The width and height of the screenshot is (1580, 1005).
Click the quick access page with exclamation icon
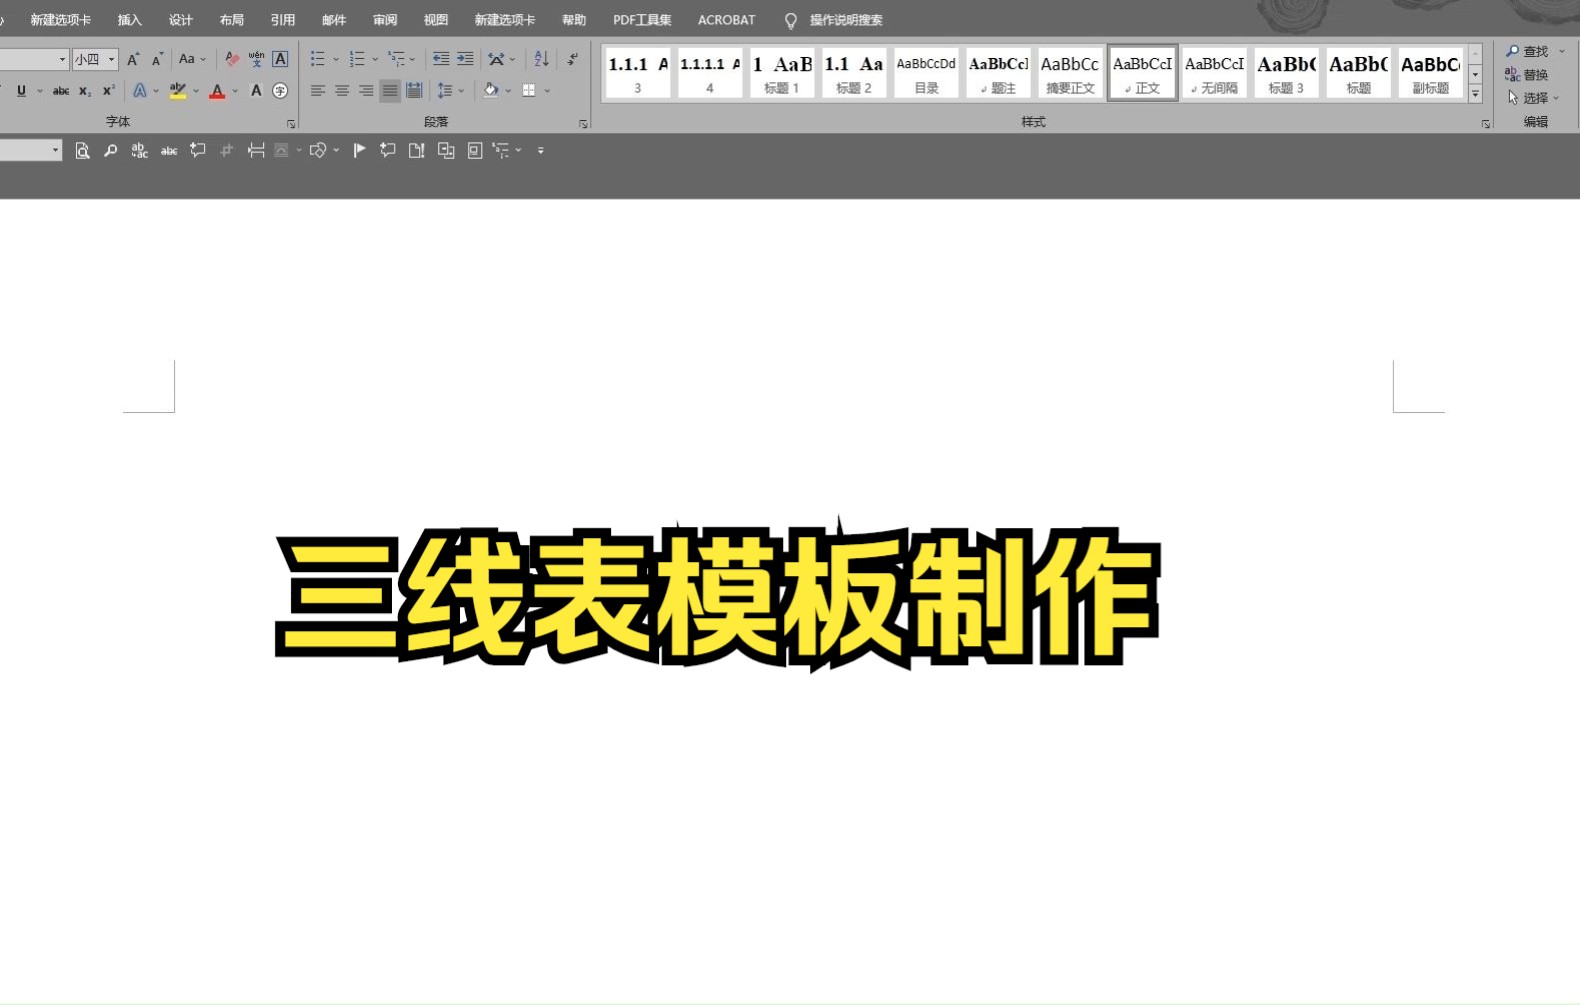coord(417,150)
